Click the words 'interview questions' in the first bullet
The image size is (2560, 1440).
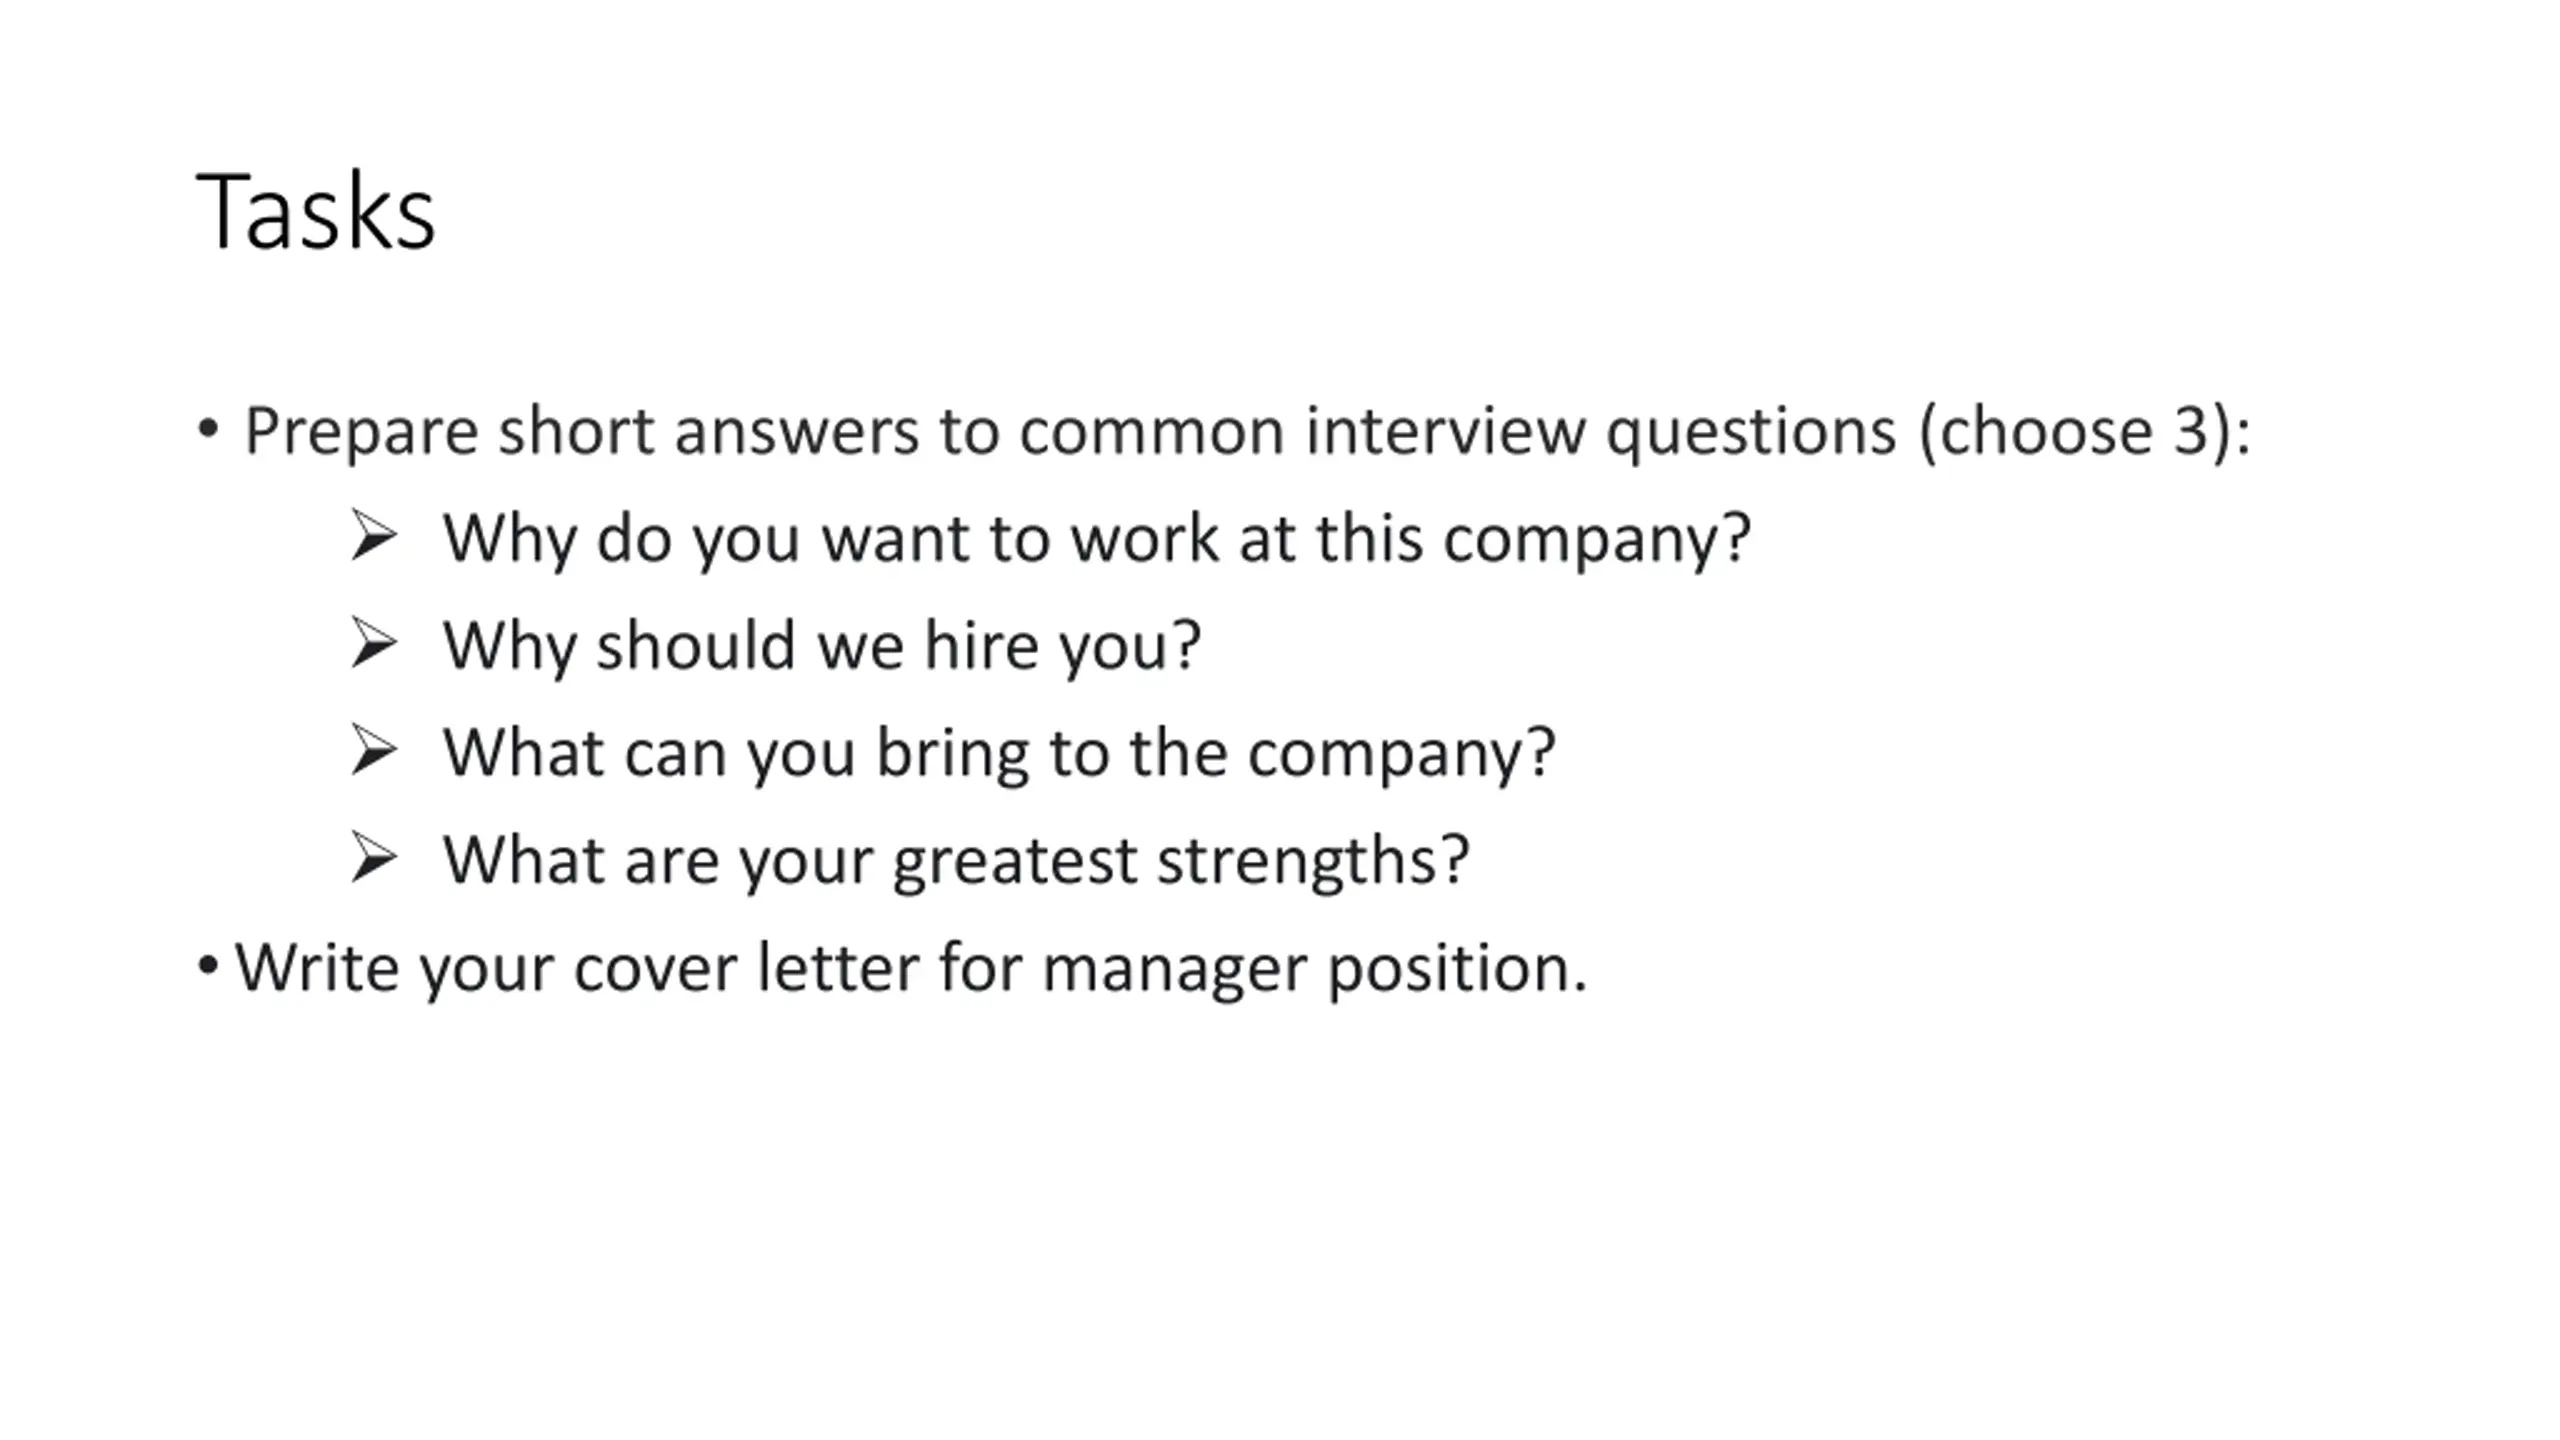1601,432
